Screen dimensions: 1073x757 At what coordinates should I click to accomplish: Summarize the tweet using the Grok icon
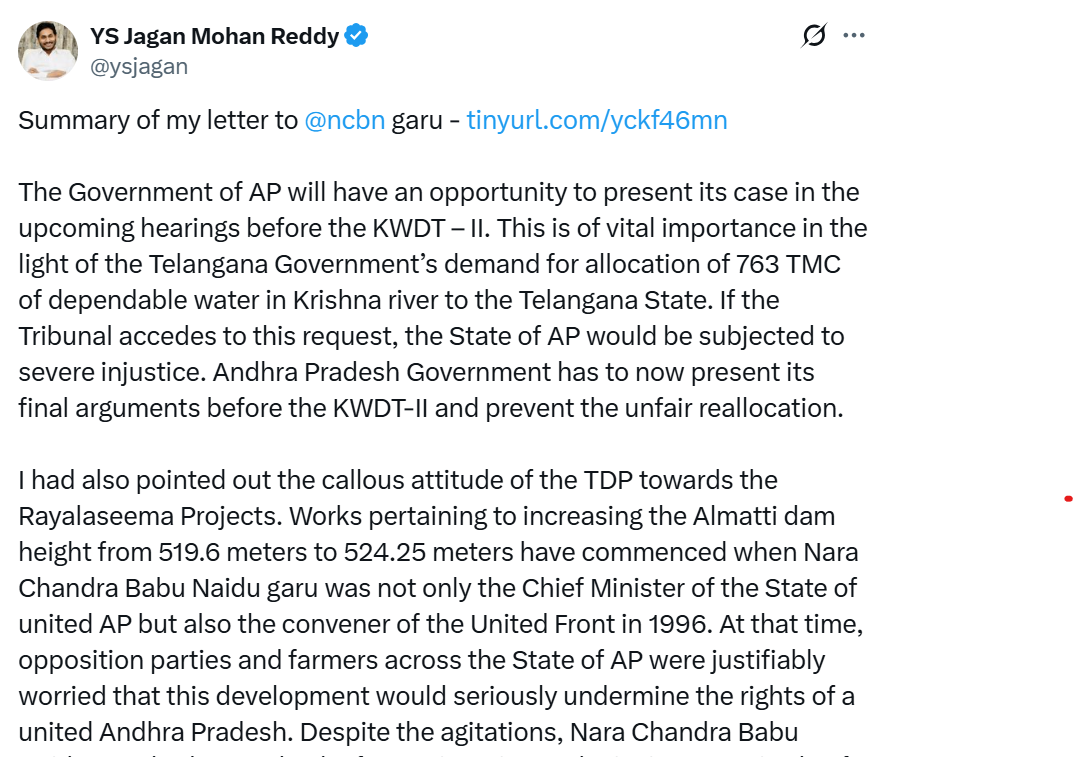coord(813,35)
